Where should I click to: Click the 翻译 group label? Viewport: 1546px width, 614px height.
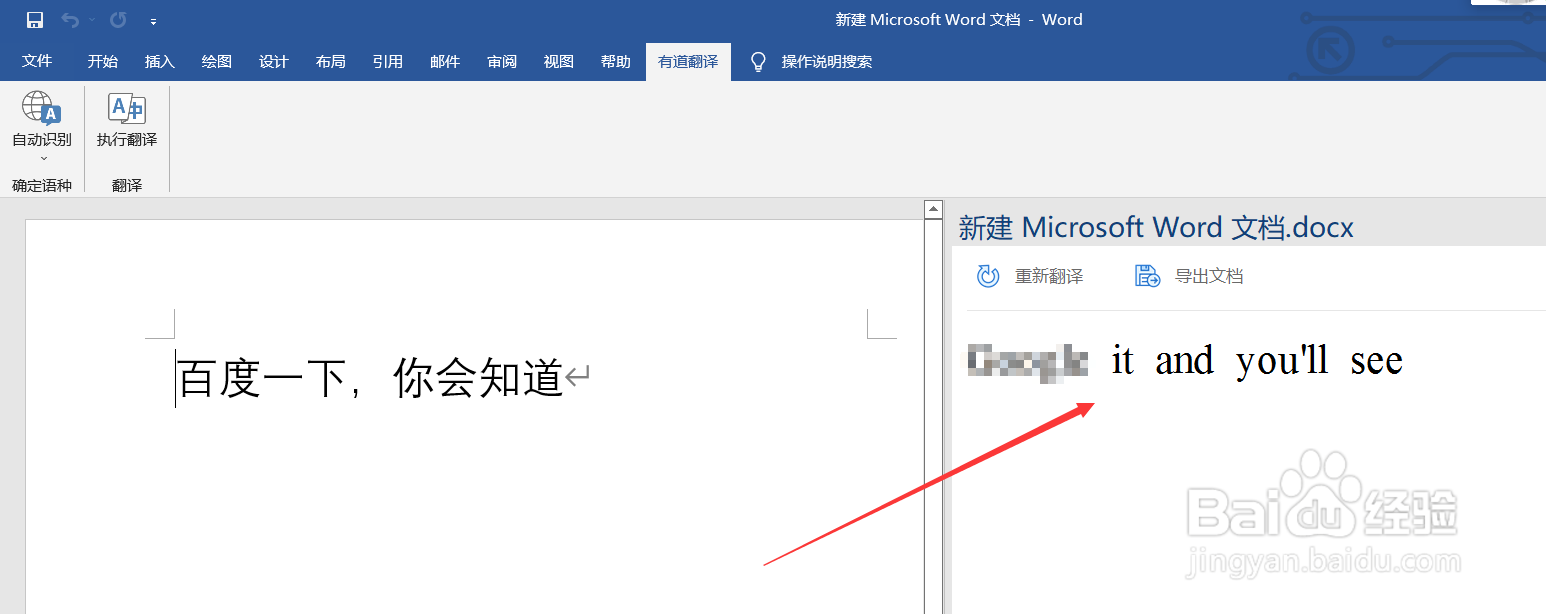pos(127,185)
